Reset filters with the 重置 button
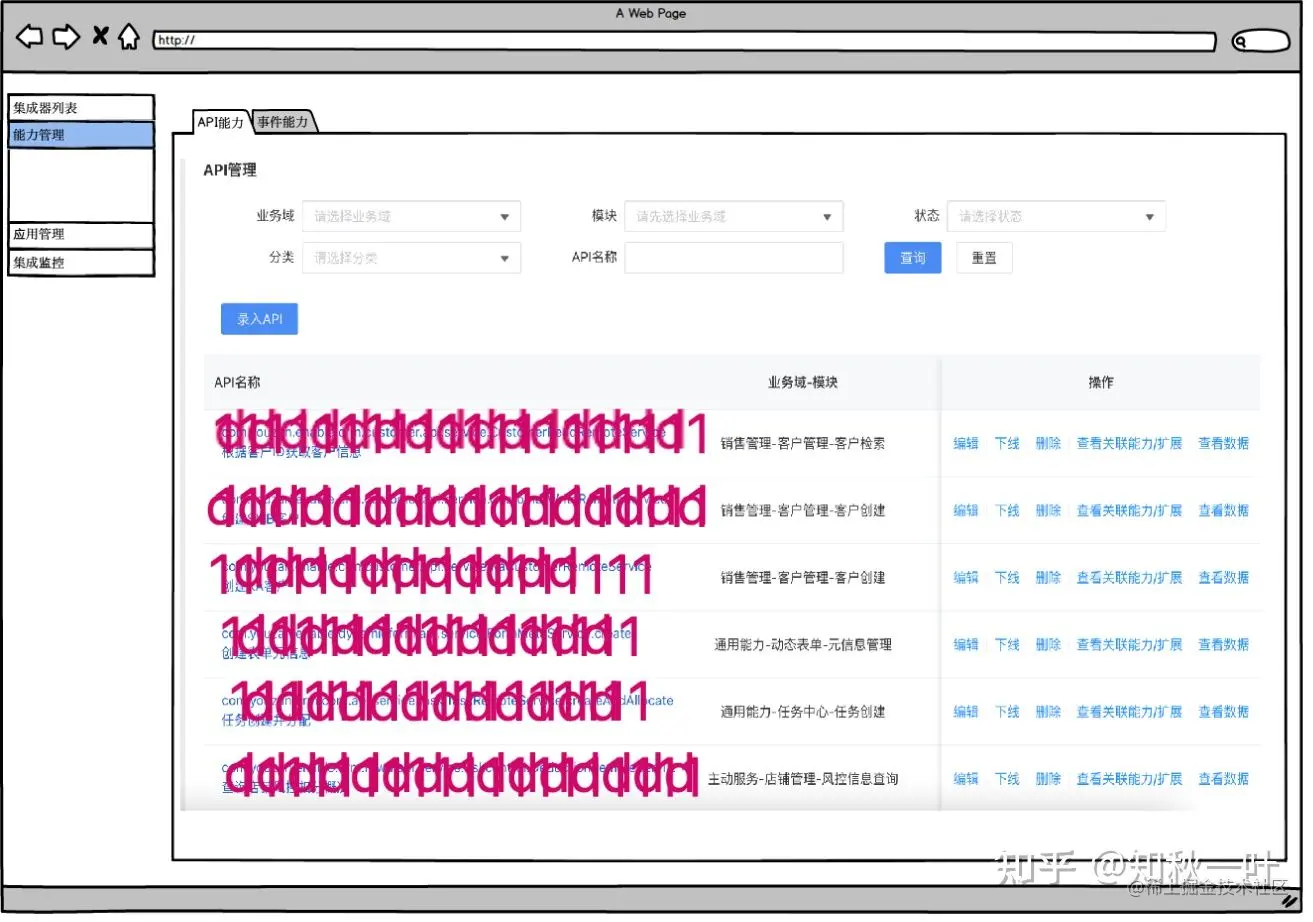Image resolution: width=1313 pixels, height=922 pixels. [984, 258]
